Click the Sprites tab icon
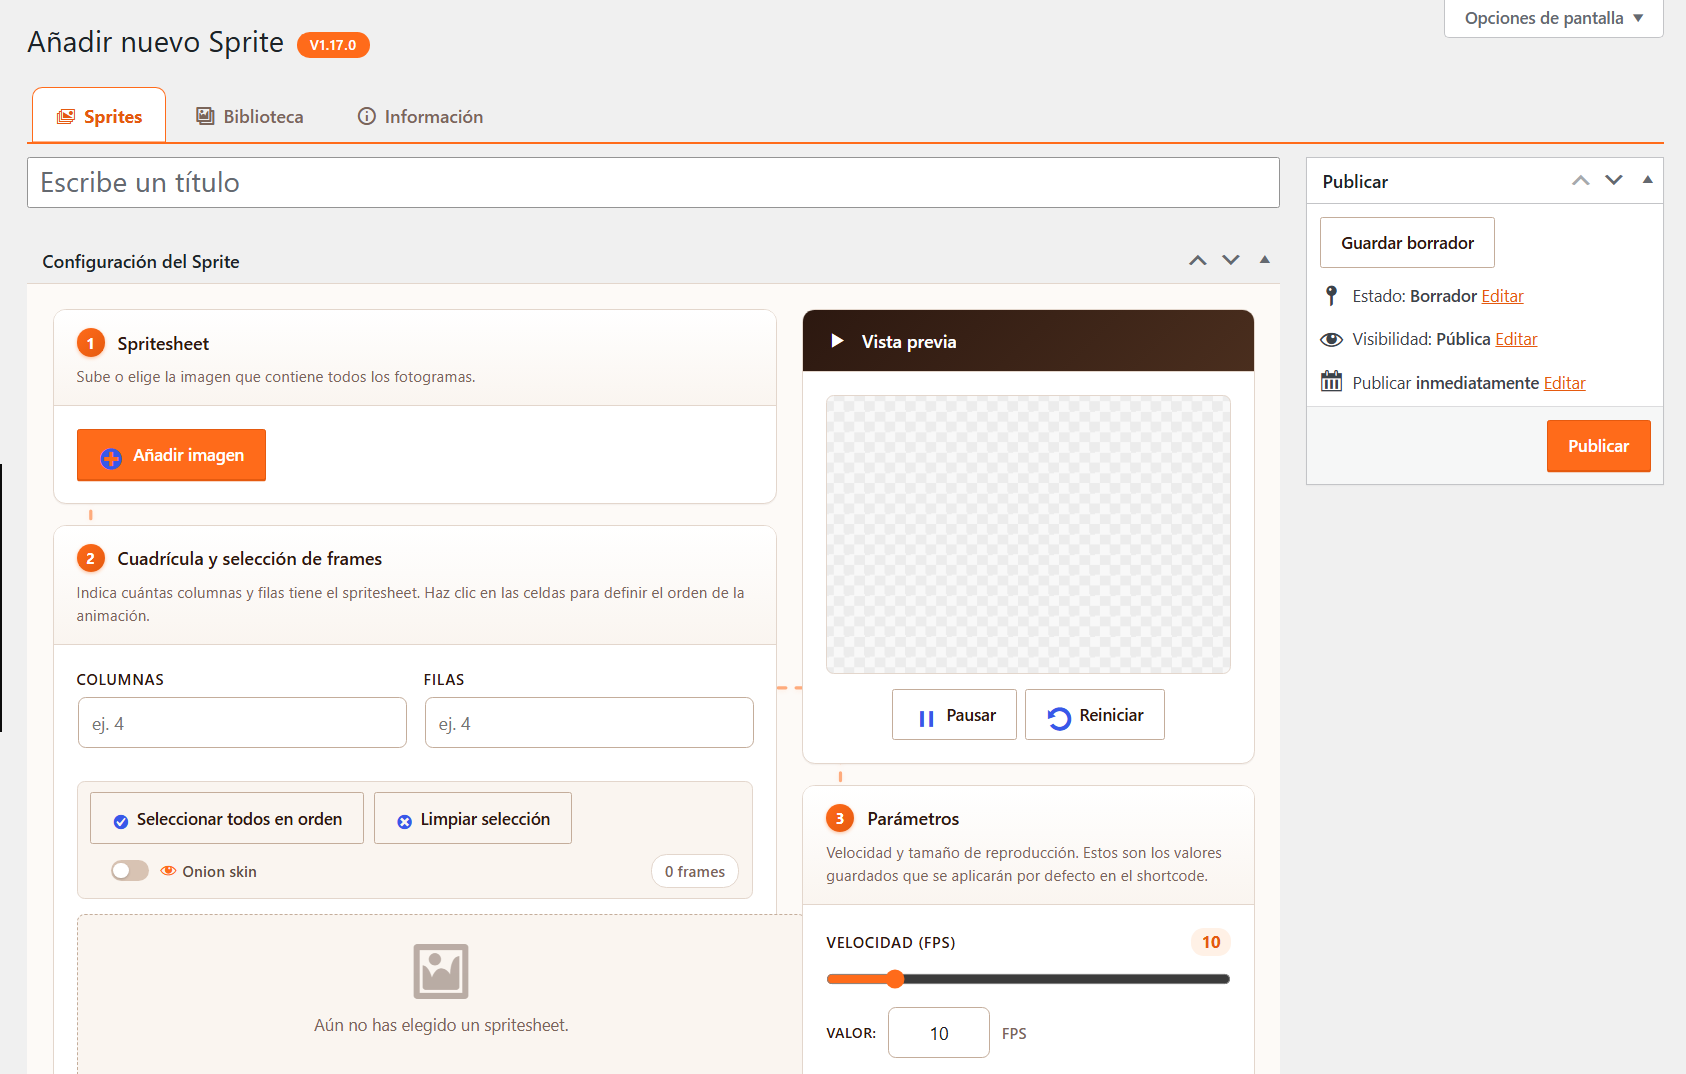Image resolution: width=1686 pixels, height=1074 pixels. pyautogui.click(x=66, y=117)
